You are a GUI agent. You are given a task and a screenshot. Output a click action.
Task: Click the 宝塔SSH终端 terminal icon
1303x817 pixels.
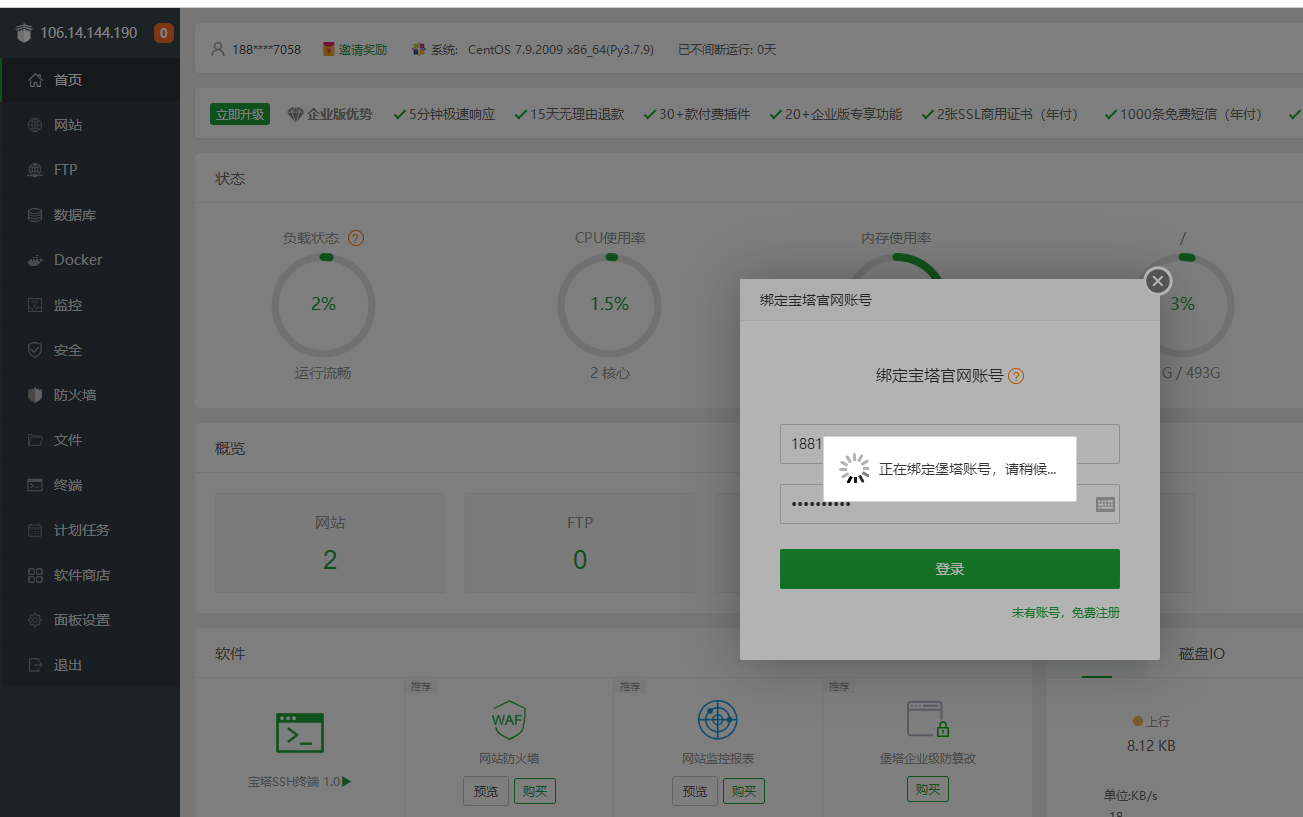coord(300,733)
